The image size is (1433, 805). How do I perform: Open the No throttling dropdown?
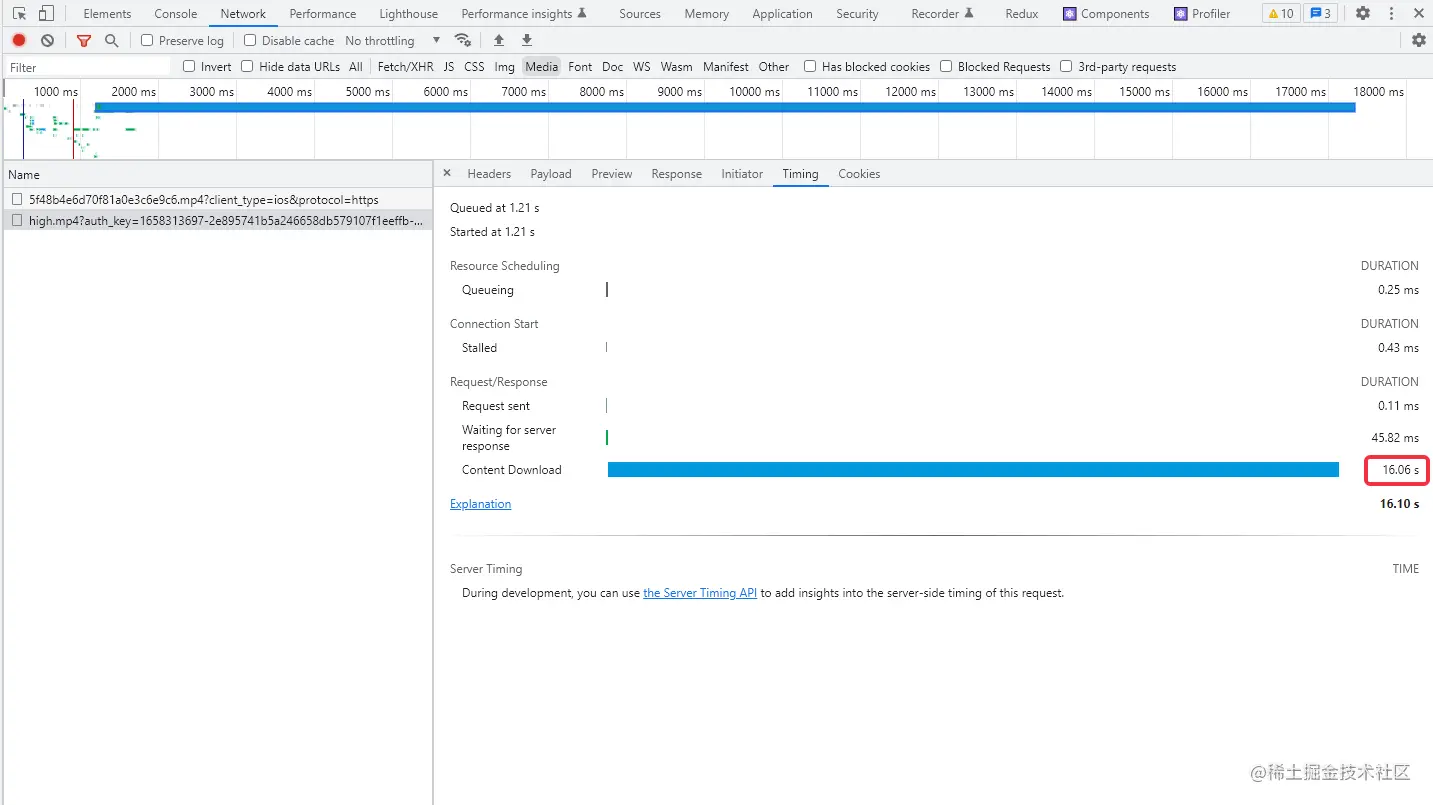tap(392, 40)
